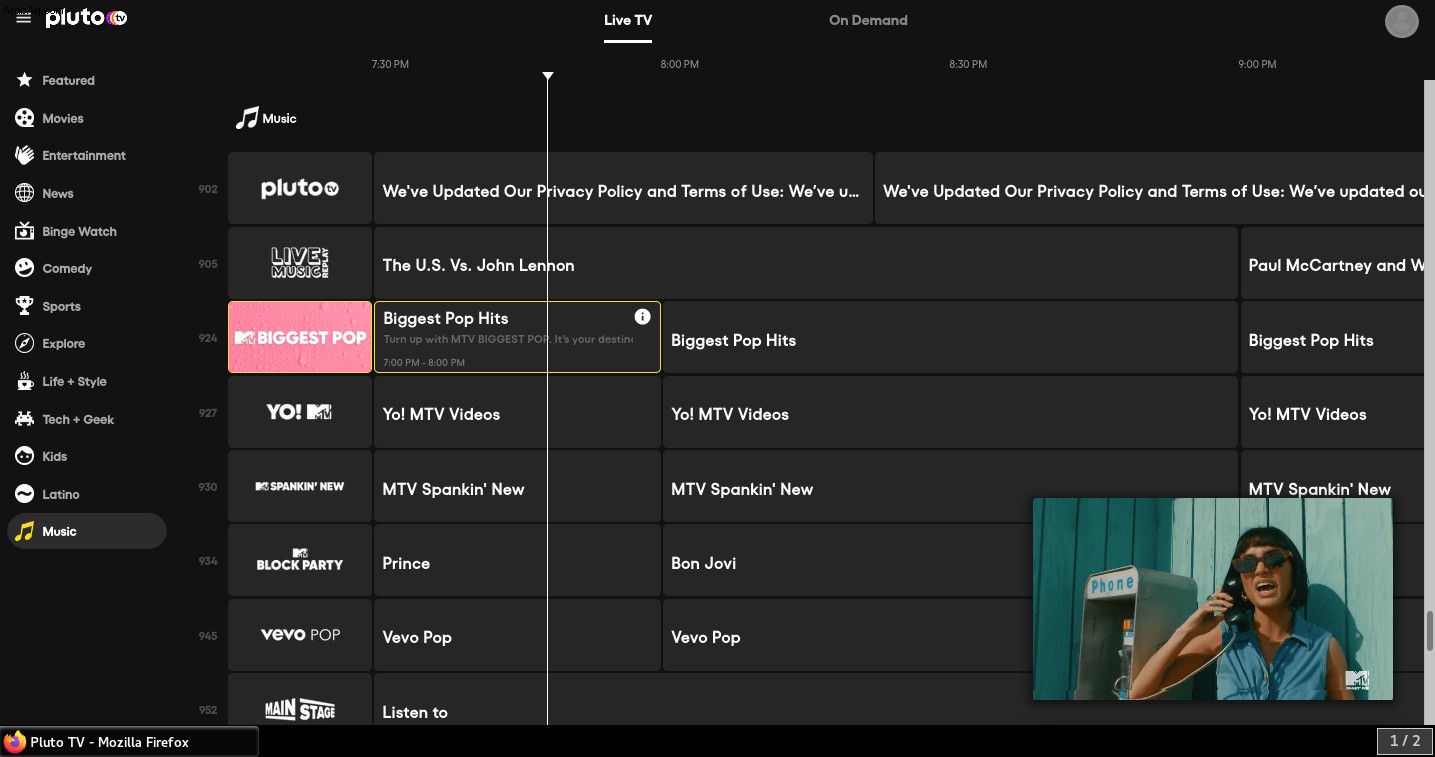Select Biggest Pop Hits at 8:00 PM
Viewport: 1435px width, 757px height.
tap(950, 337)
